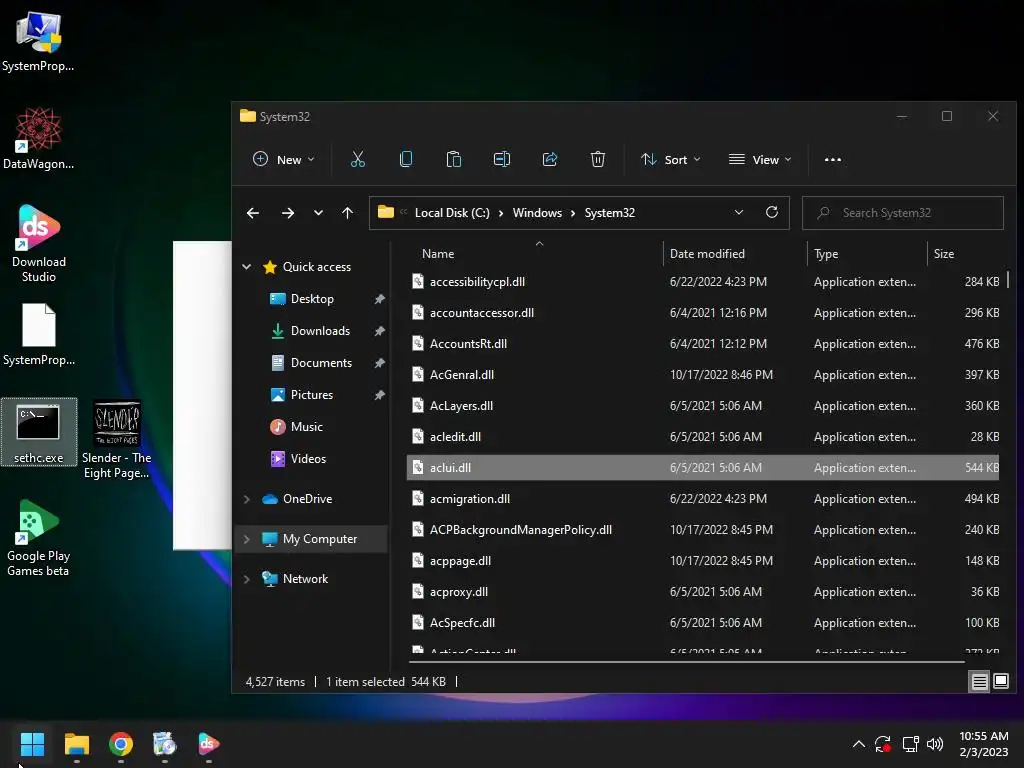Screen dimensions: 1024x768
Task: Open Download Studio taskbar icon
Action: coord(208,744)
